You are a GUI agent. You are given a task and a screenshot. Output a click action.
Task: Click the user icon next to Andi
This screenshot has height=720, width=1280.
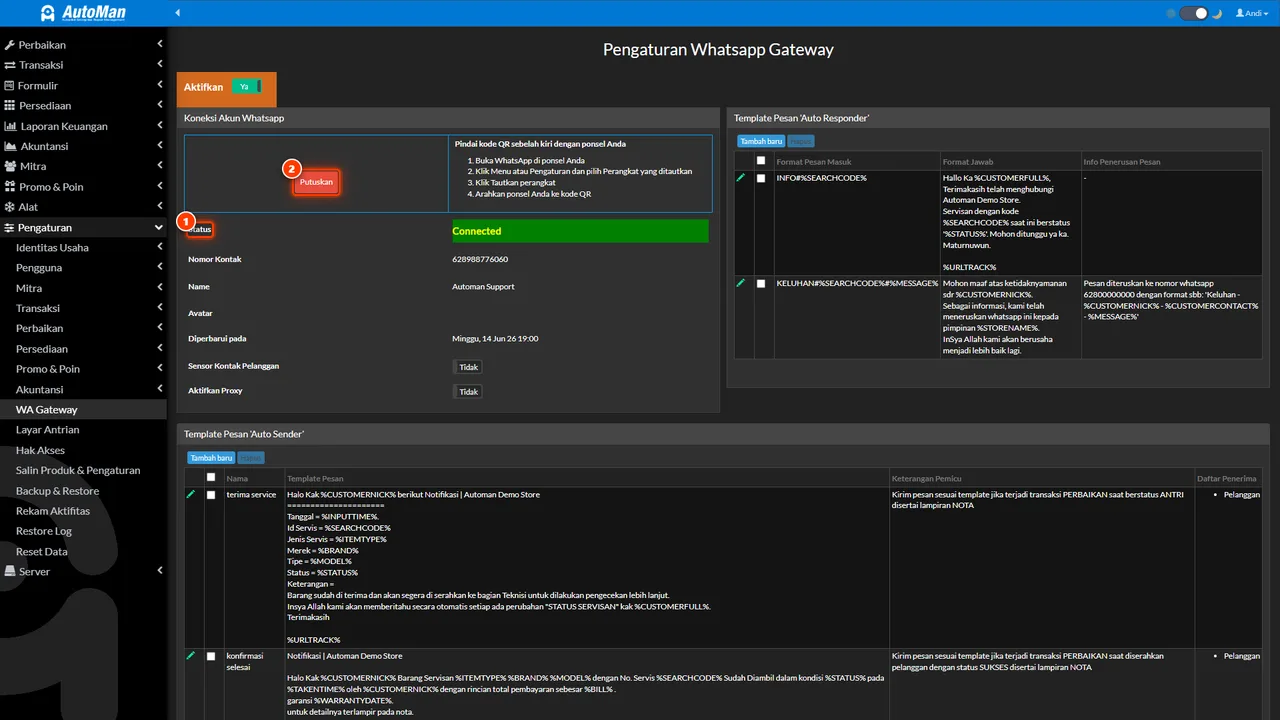tap(1240, 13)
